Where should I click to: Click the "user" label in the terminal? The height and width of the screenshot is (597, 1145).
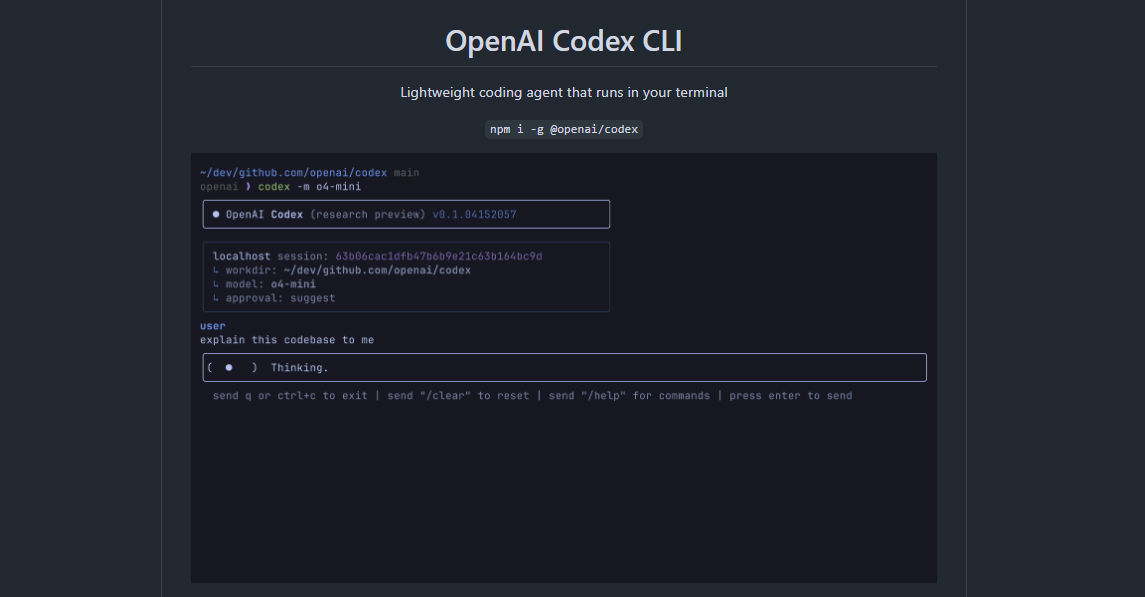pos(213,326)
